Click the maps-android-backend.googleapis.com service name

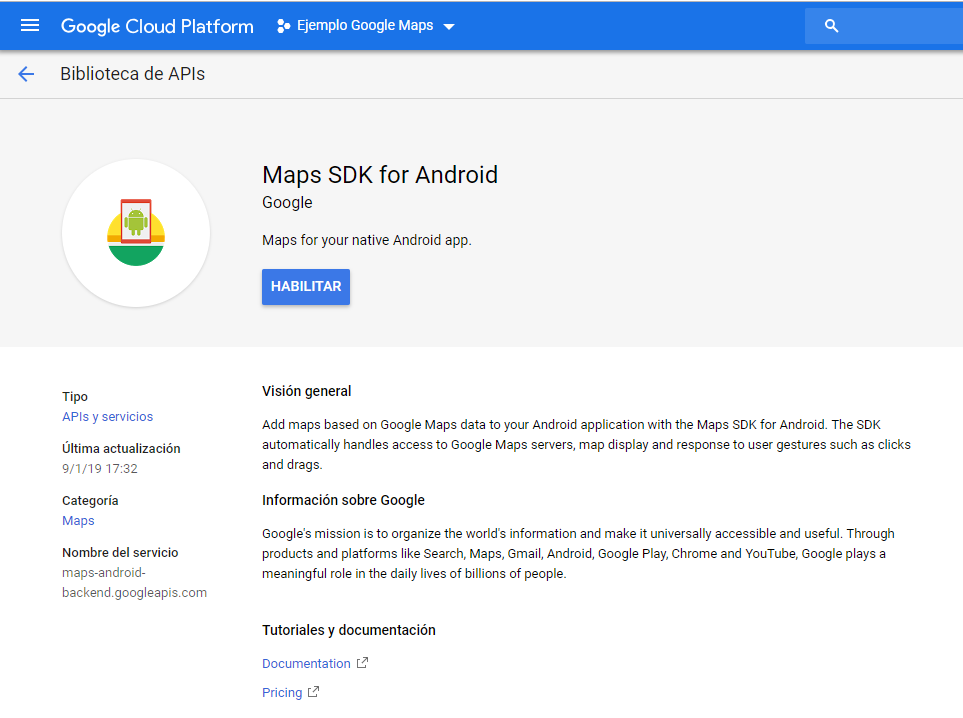click(134, 582)
